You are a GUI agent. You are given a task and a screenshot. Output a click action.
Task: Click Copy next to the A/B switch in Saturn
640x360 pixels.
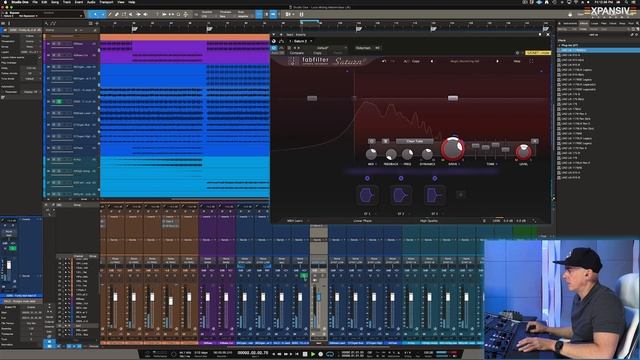tap(416, 61)
